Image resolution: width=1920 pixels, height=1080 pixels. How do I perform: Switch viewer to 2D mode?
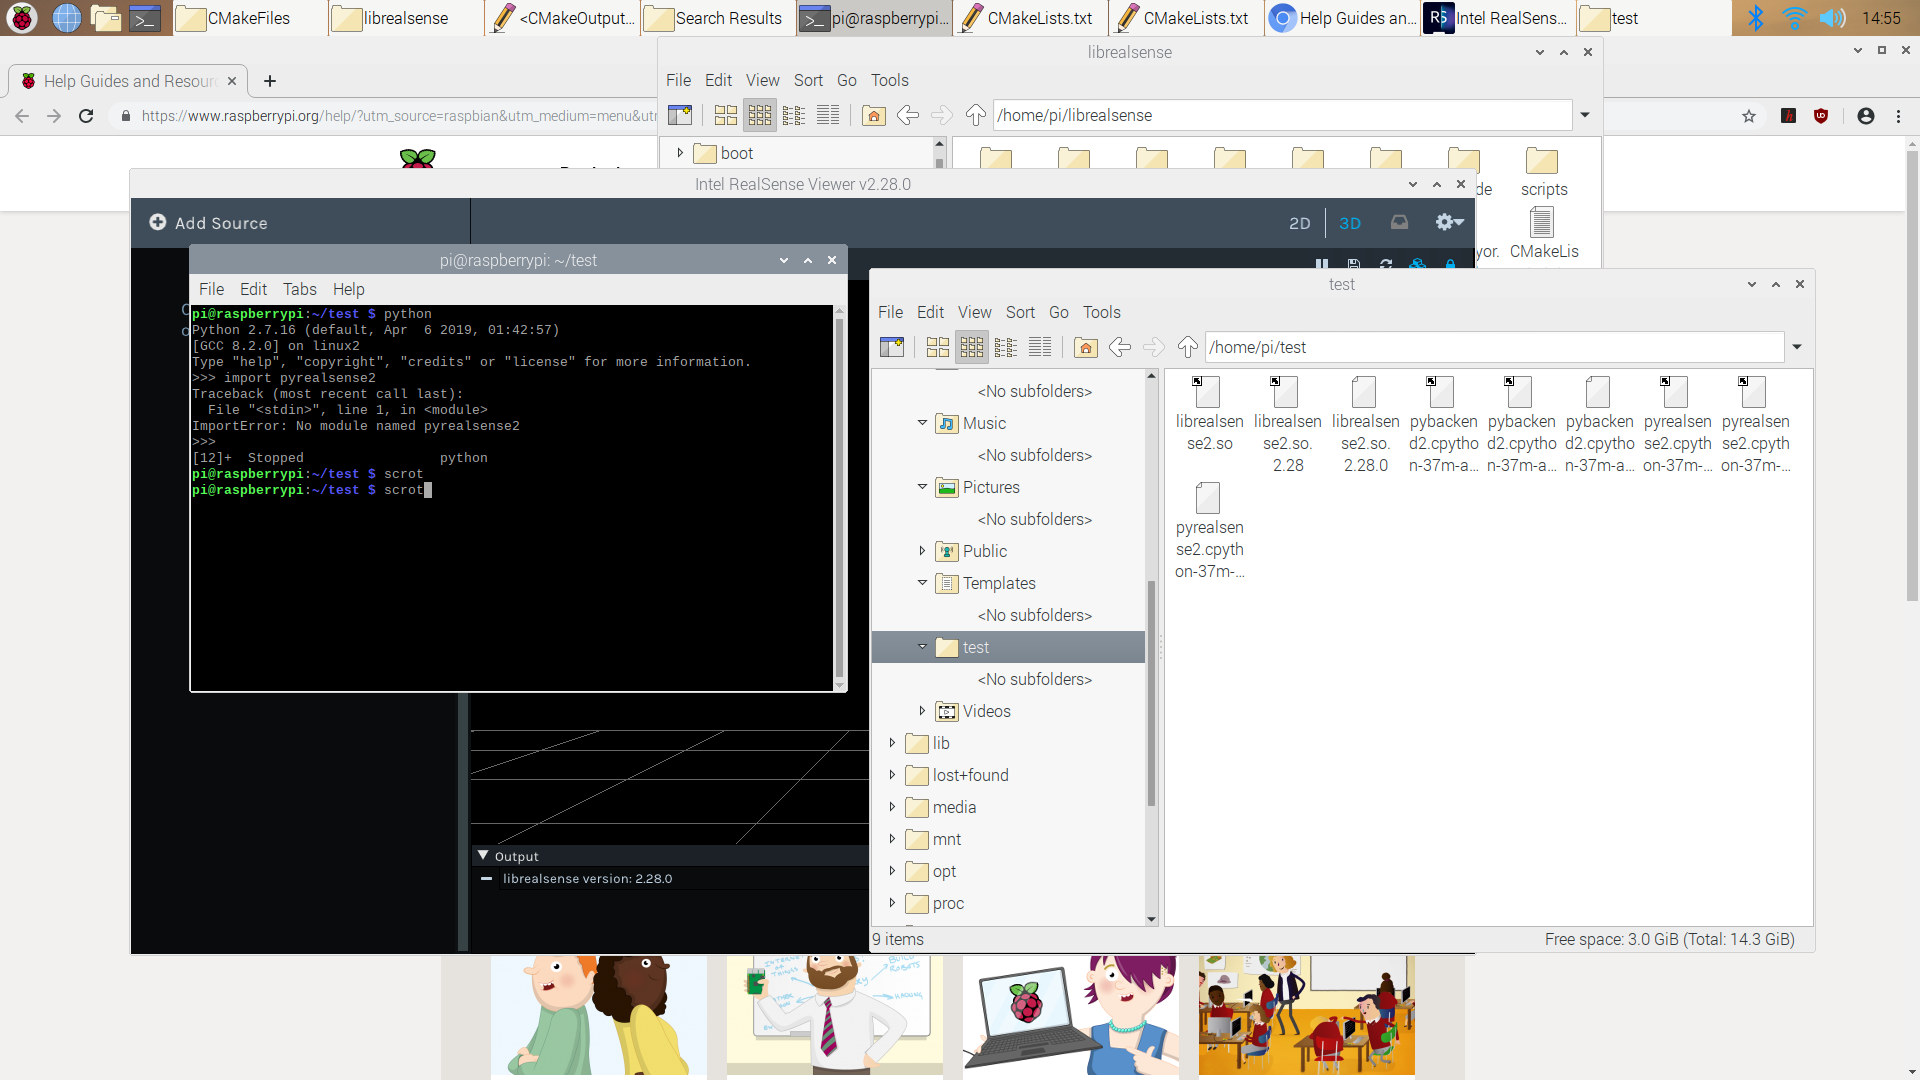1299,222
